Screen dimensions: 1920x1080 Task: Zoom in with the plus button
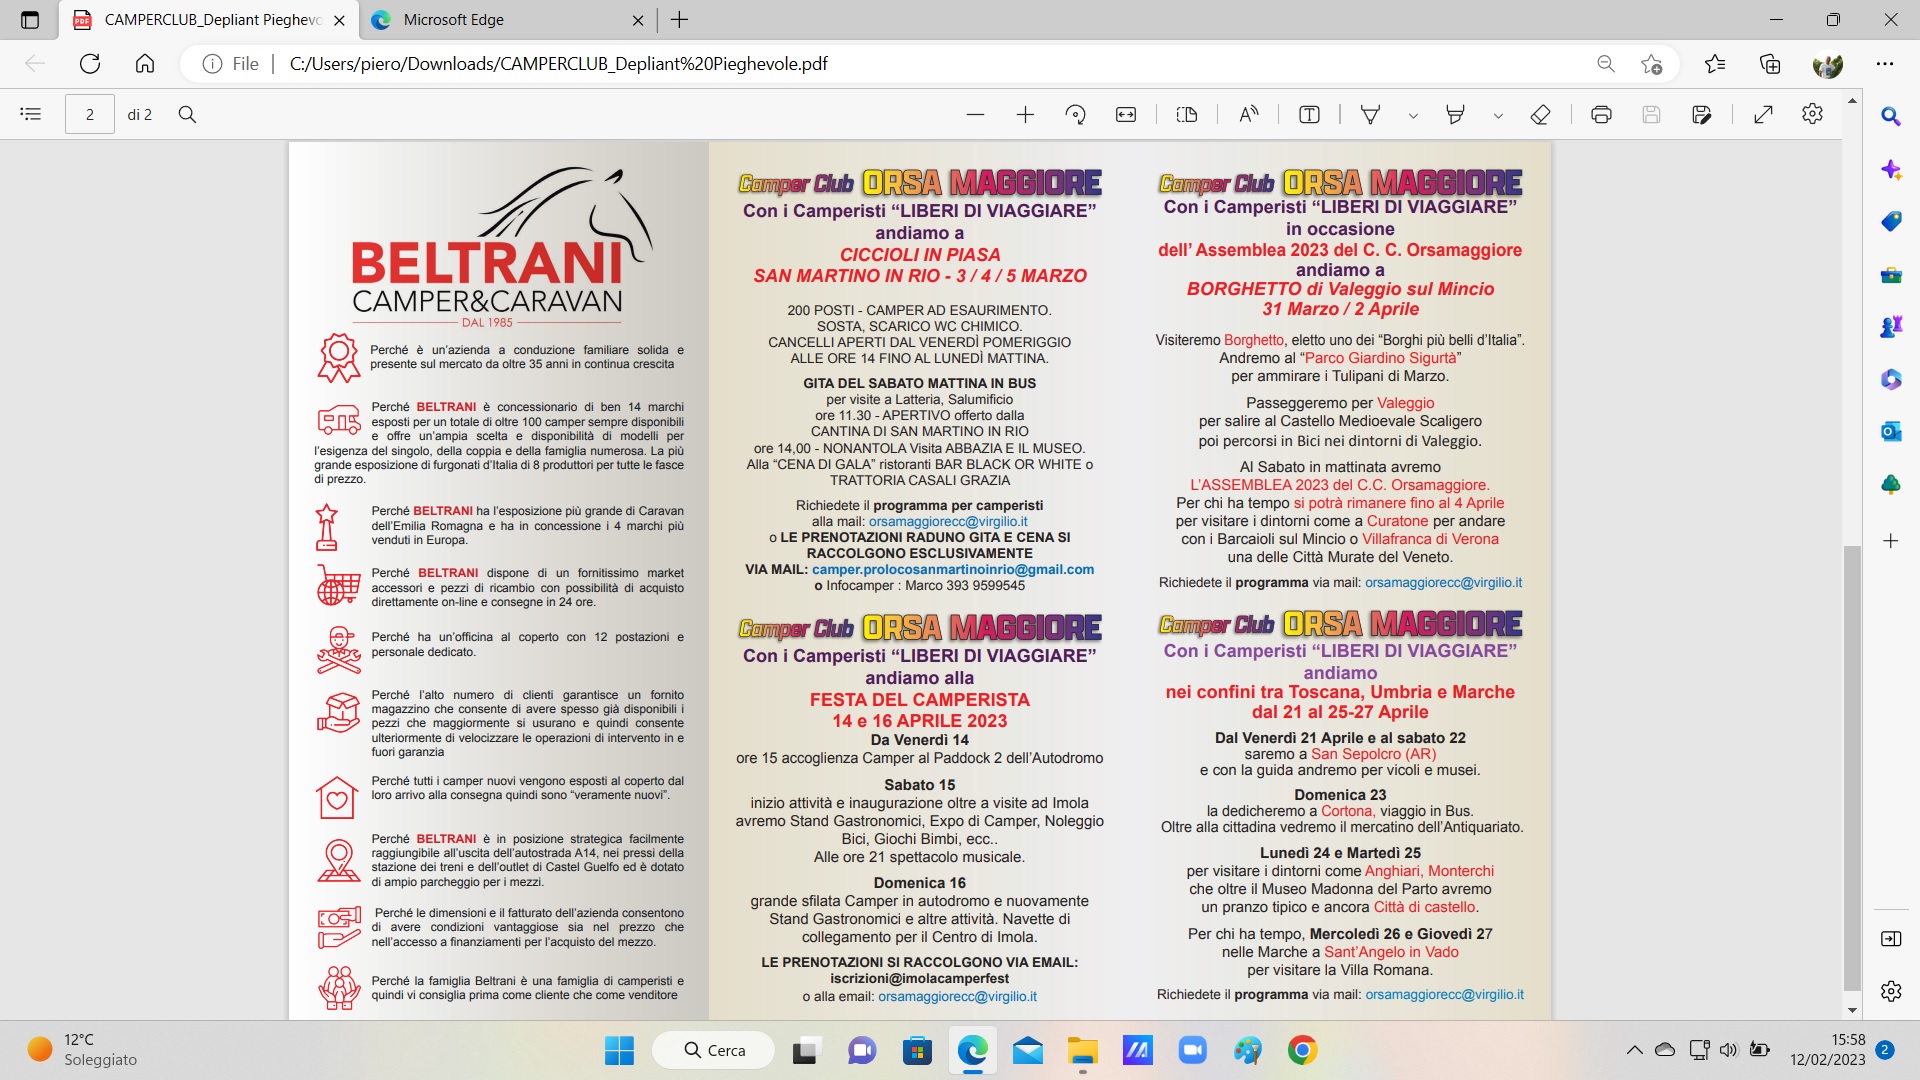click(x=1025, y=115)
